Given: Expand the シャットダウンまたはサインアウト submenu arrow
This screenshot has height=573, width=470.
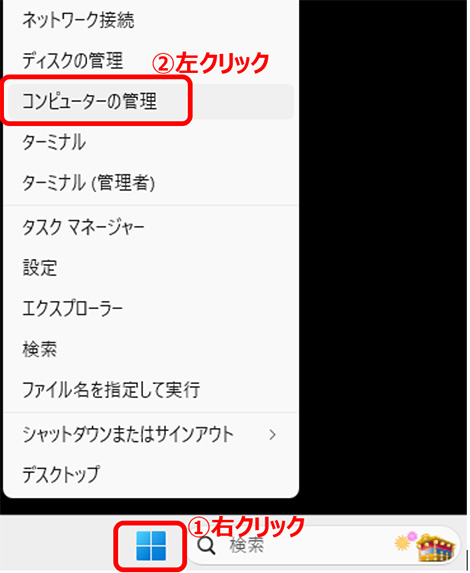Looking at the screenshot, I should click(x=272, y=435).
